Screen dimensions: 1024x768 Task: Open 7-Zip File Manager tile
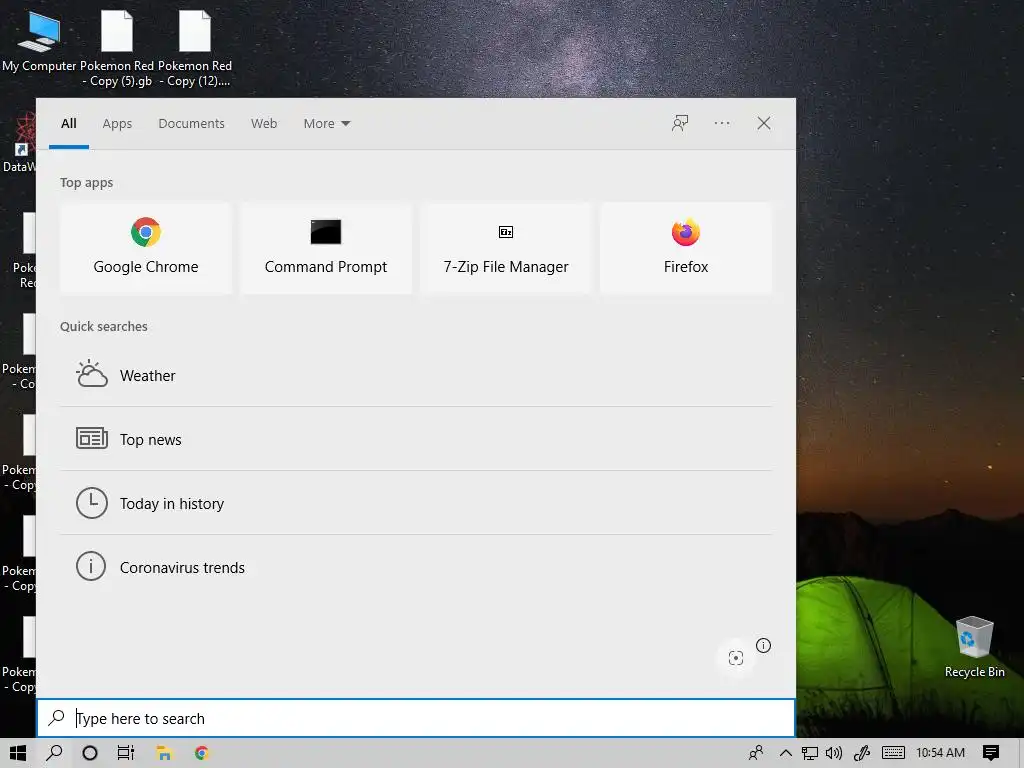[x=506, y=248]
